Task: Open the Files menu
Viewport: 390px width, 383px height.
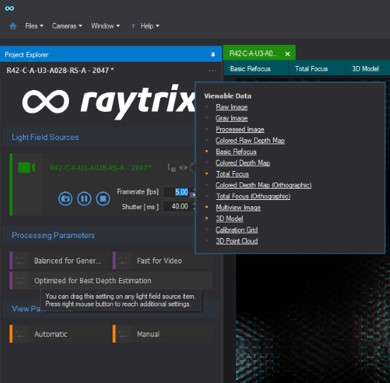Action: coord(34,26)
